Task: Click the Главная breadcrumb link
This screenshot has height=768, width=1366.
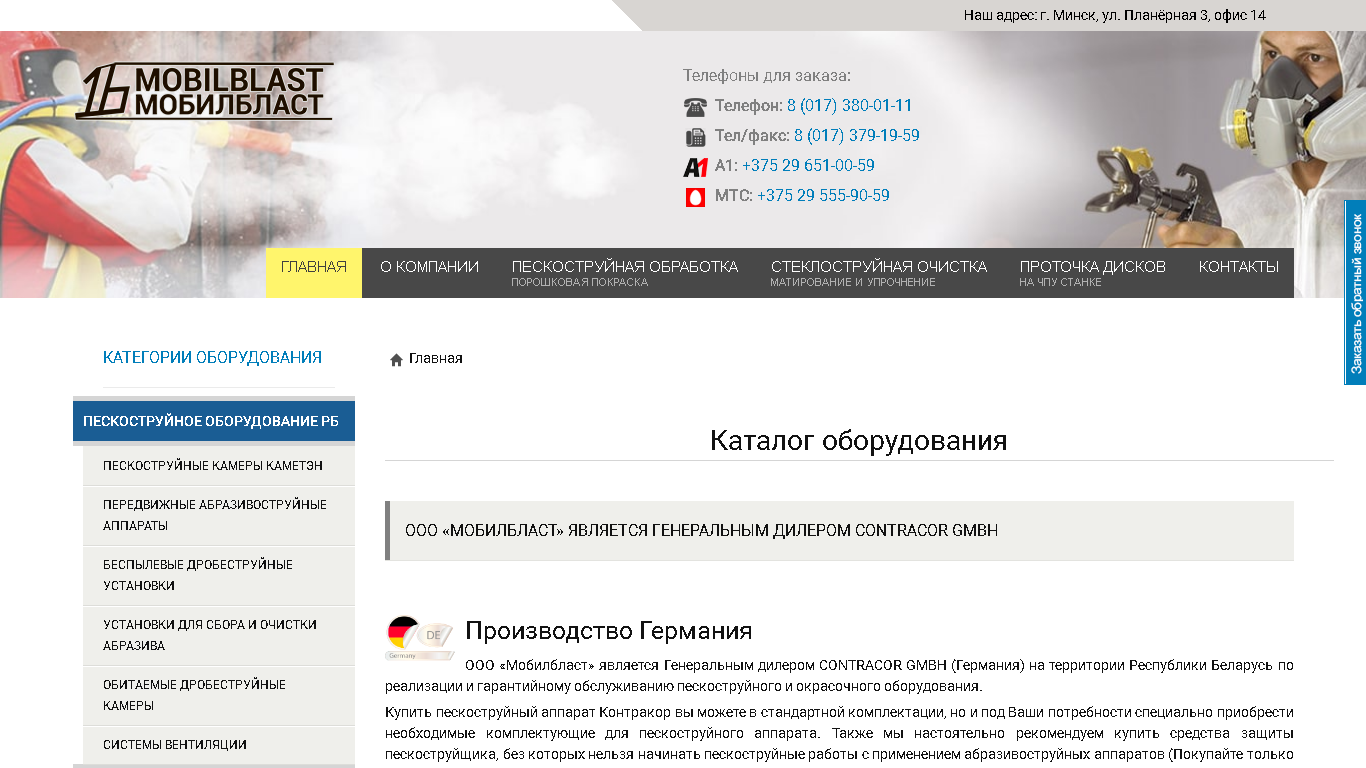Action: 436,358
